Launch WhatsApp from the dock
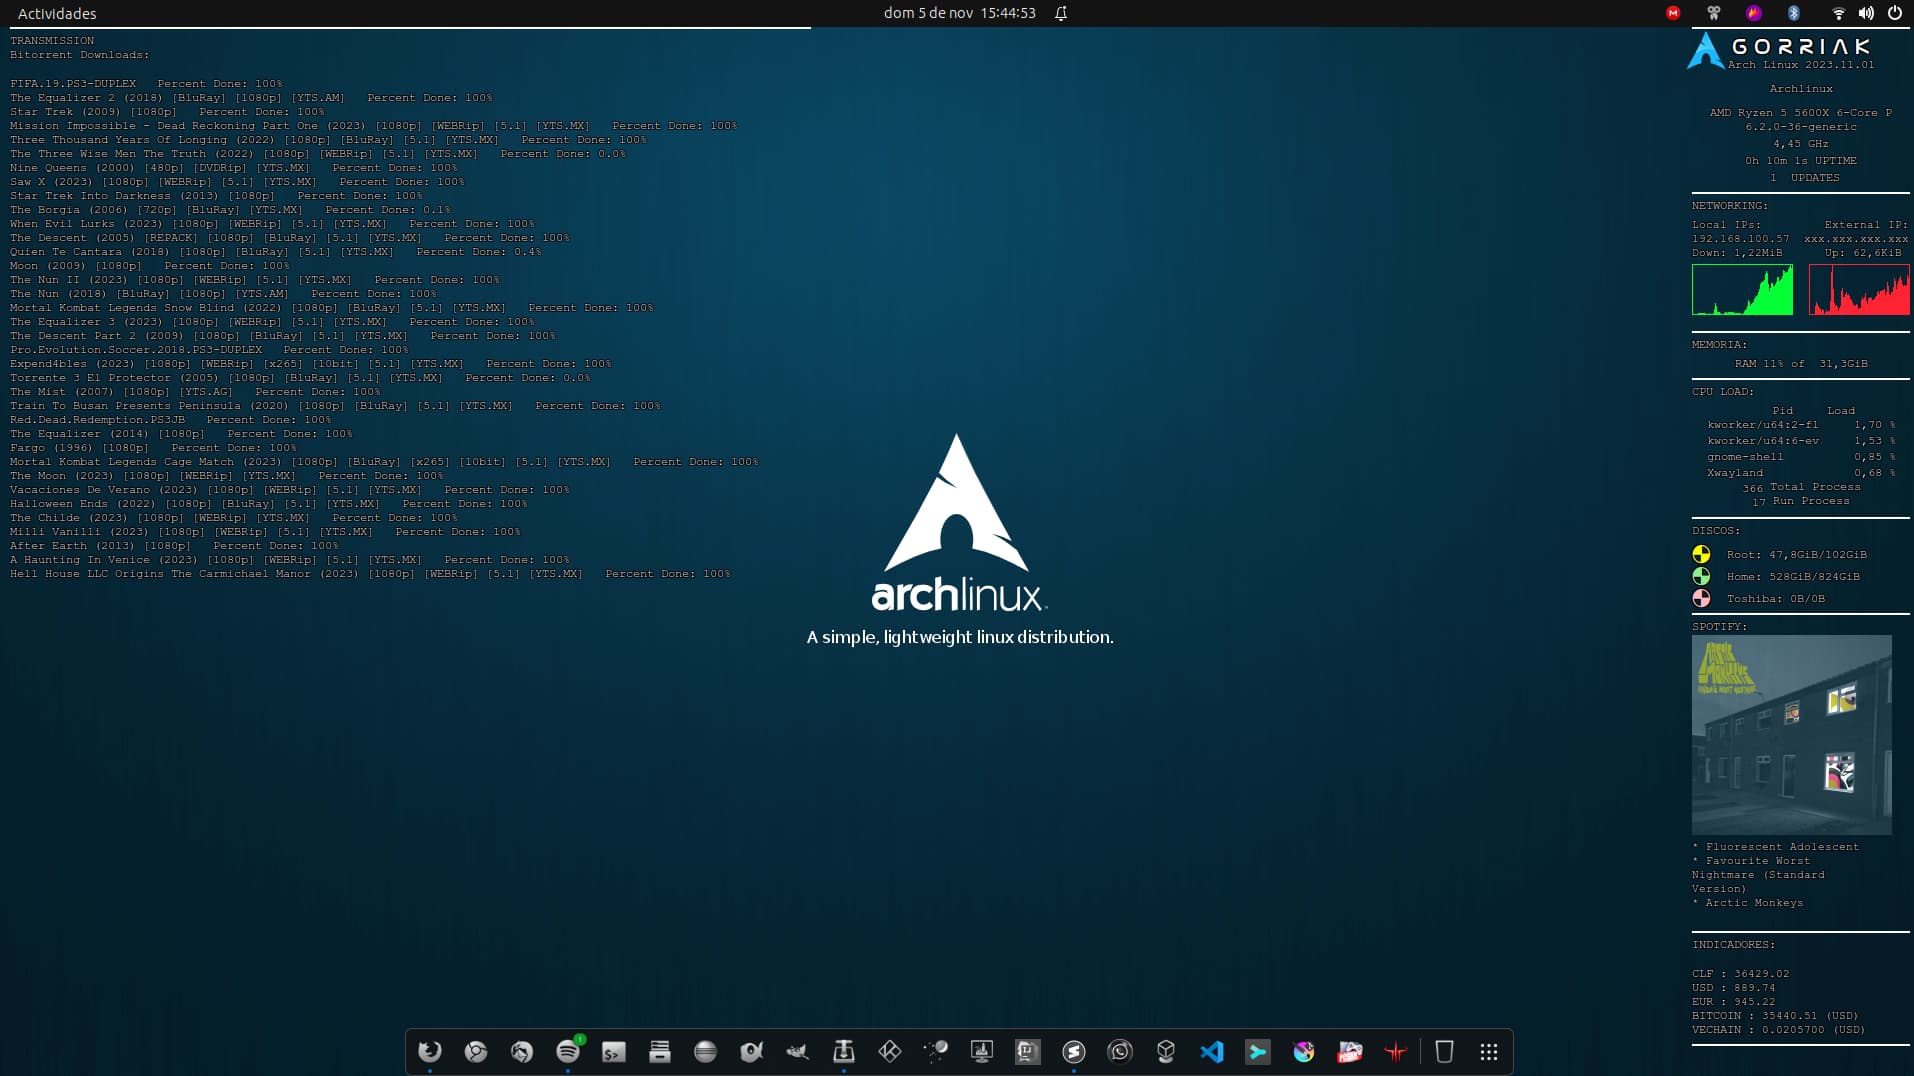The image size is (1914, 1076). click(1120, 1051)
